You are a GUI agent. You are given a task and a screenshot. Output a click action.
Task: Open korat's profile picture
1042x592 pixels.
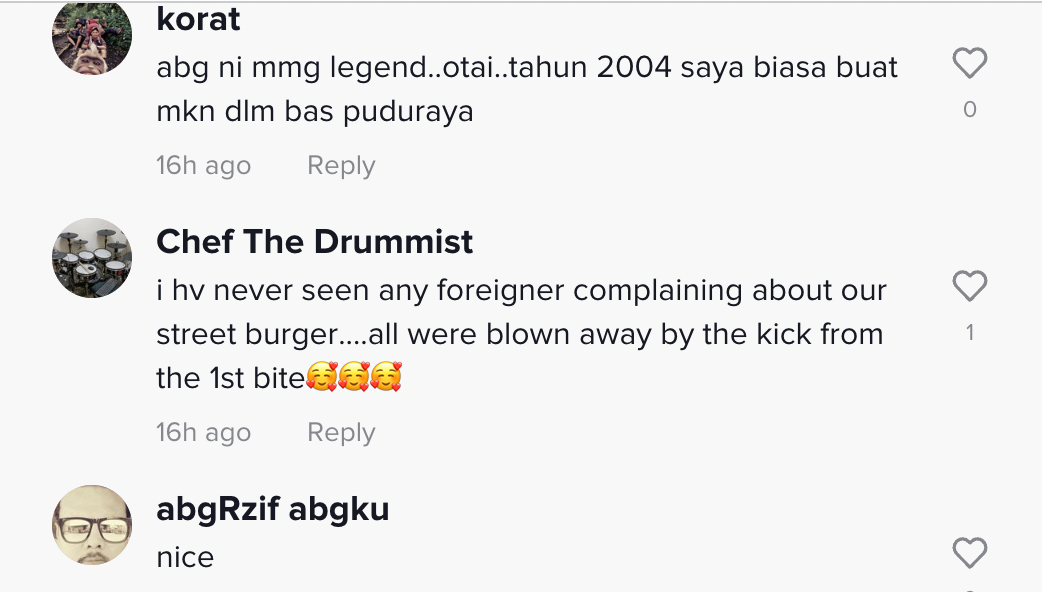click(x=92, y=36)
